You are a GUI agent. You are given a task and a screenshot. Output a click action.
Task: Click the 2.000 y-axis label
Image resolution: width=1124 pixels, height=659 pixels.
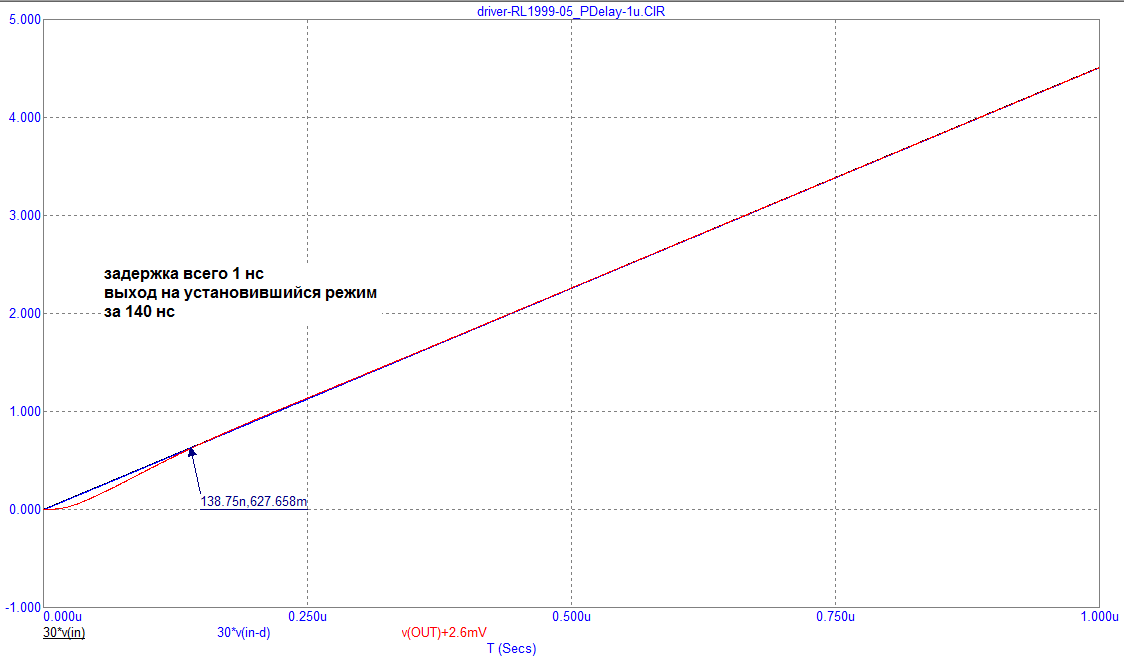(x=25, y=313)
